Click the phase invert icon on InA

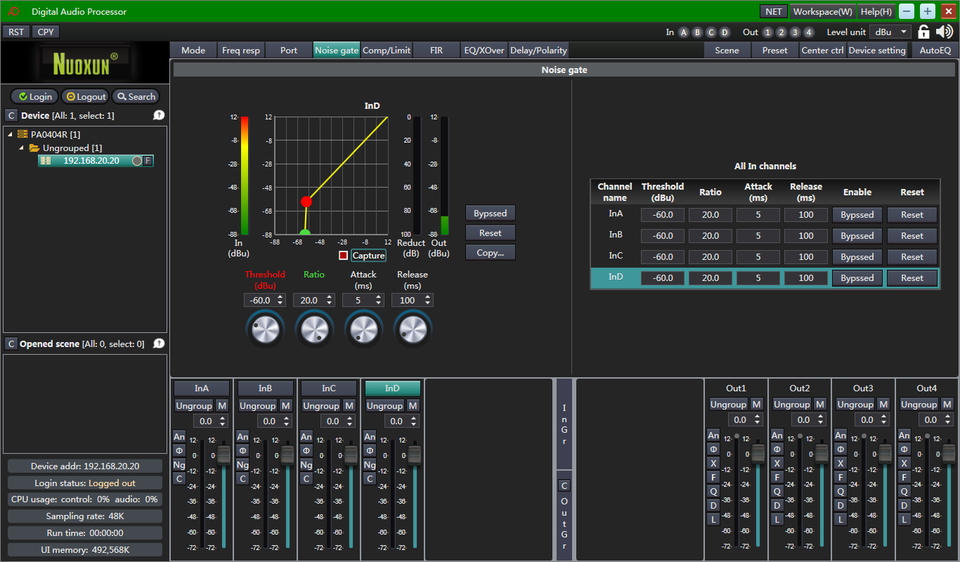(179, 450)
